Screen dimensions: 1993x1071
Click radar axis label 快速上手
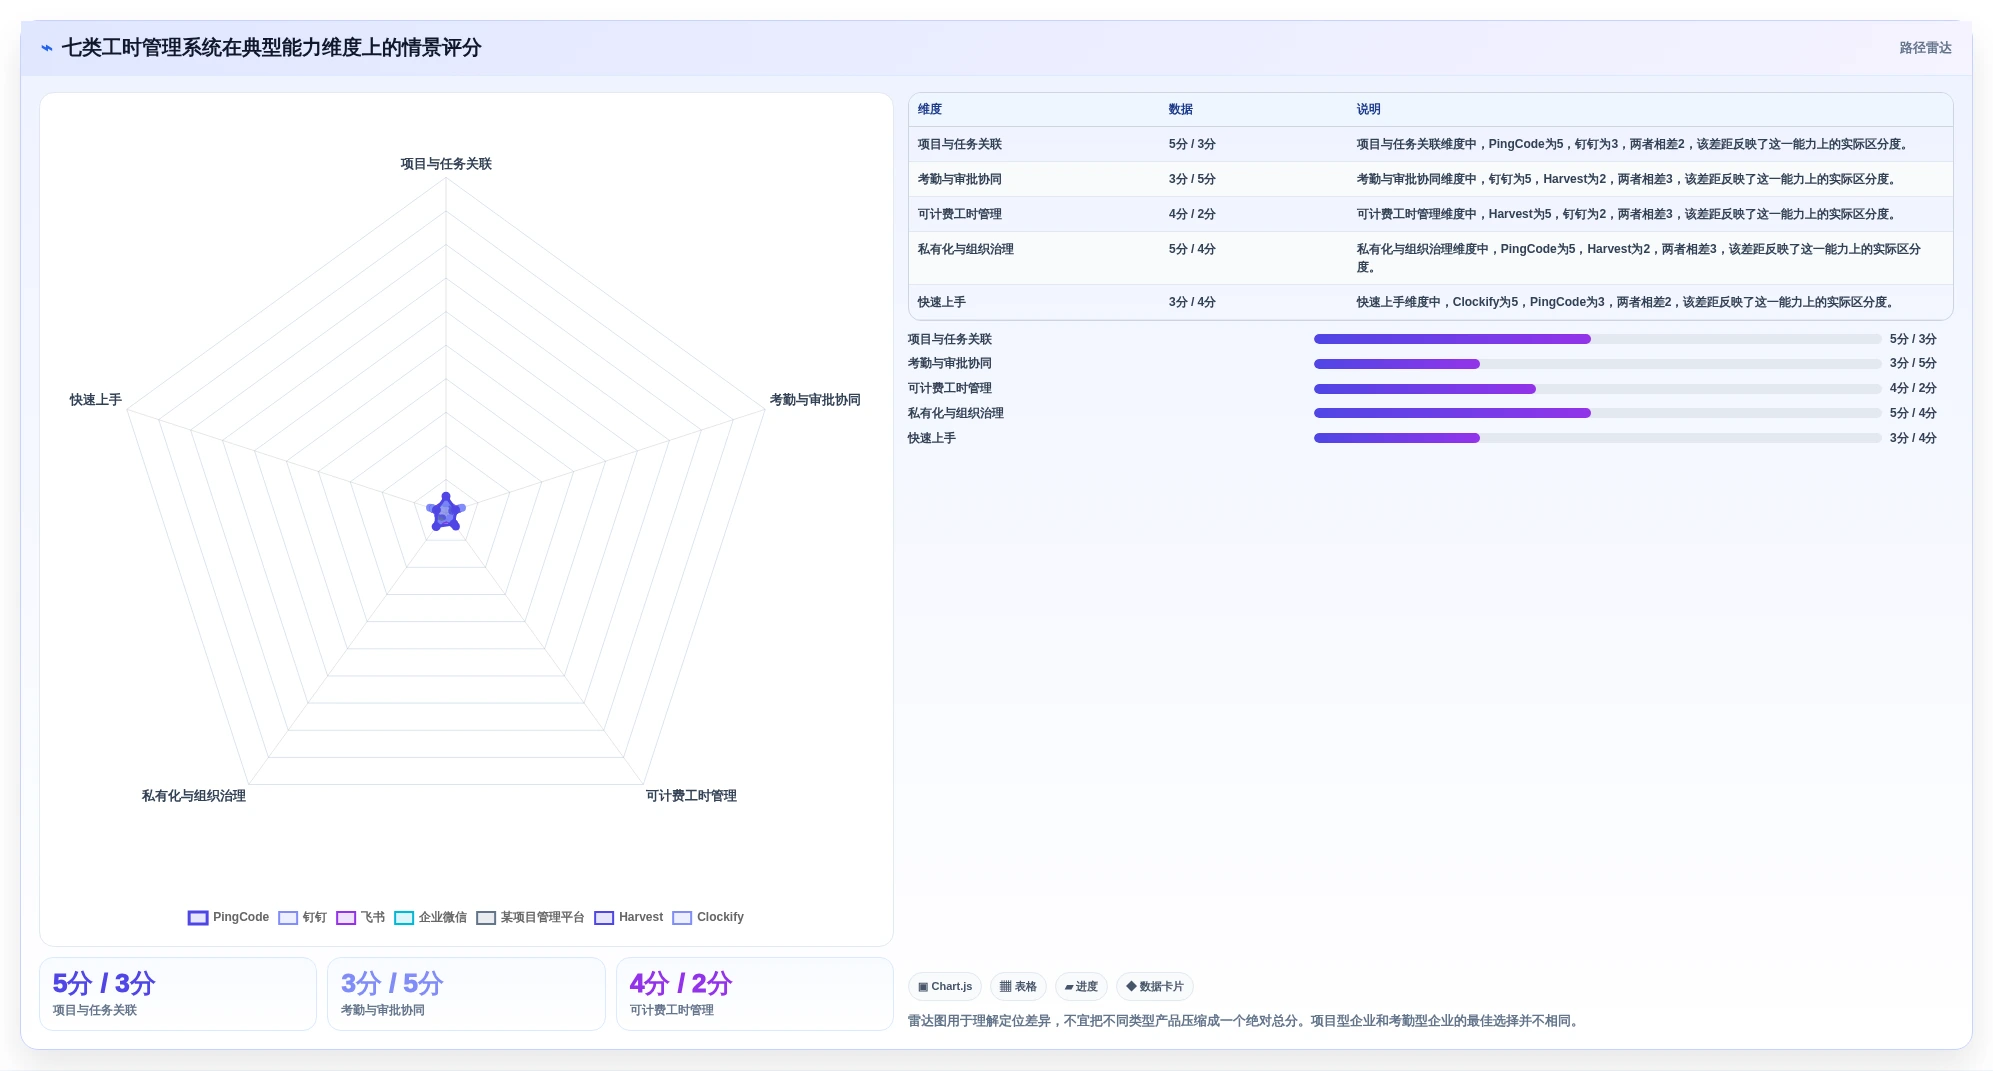(96, 400)
